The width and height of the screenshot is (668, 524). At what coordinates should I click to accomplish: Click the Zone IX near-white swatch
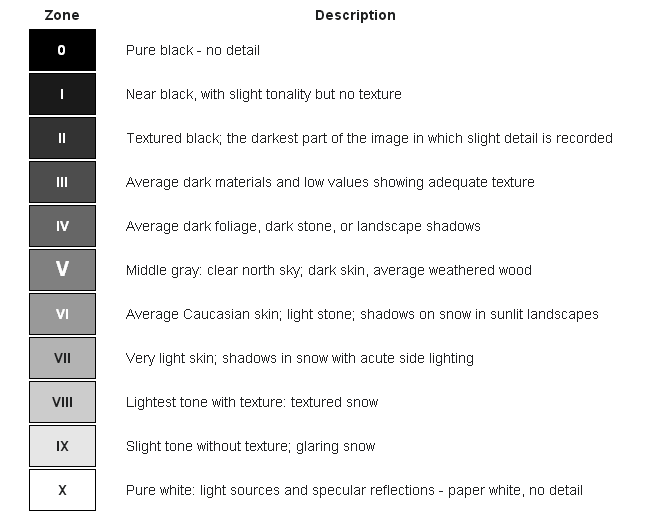coord(62,446)
